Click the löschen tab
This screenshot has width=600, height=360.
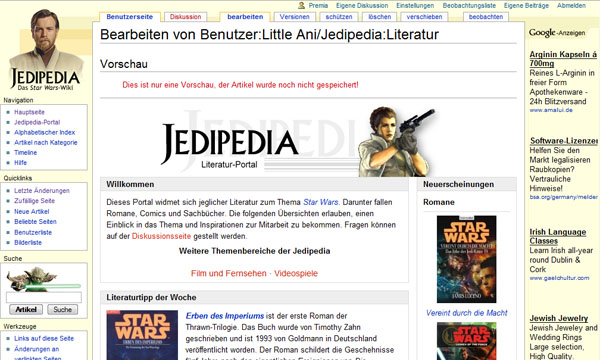tap(380, 17)
